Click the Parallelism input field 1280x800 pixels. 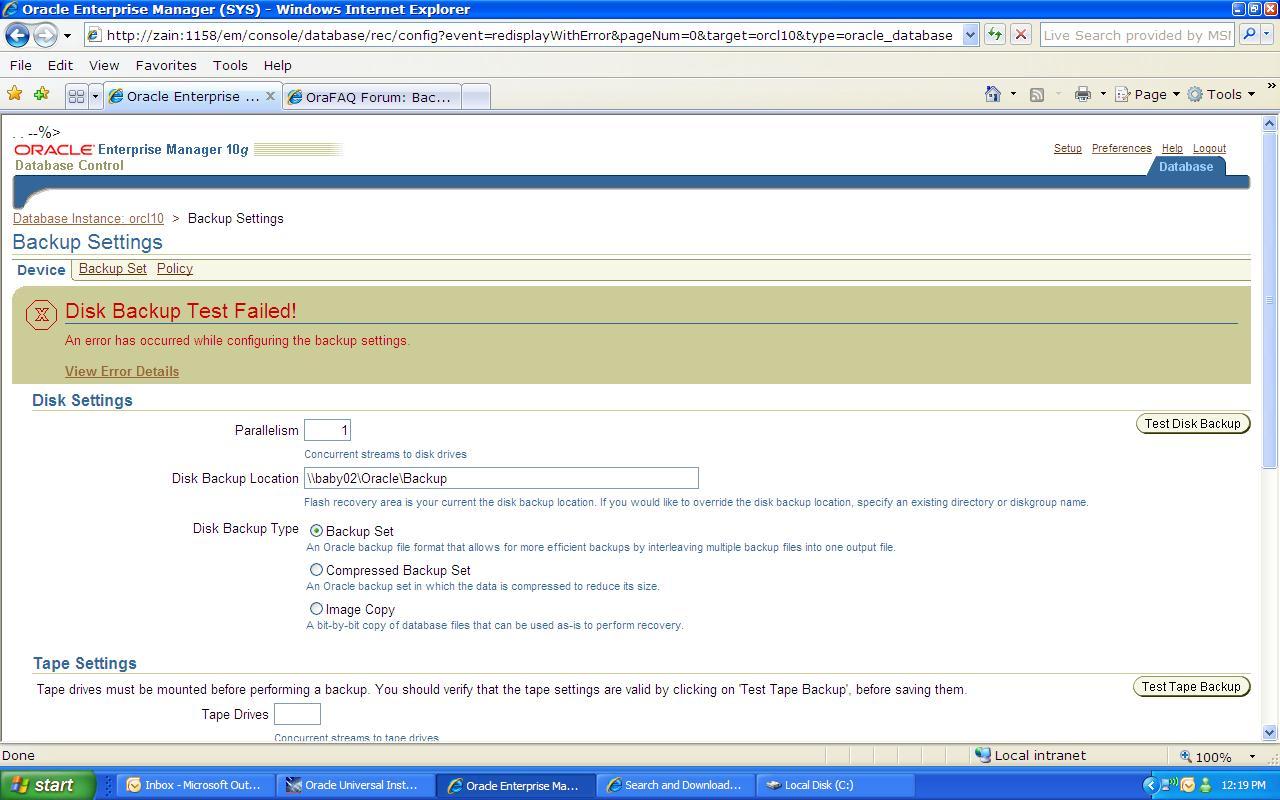327,430
